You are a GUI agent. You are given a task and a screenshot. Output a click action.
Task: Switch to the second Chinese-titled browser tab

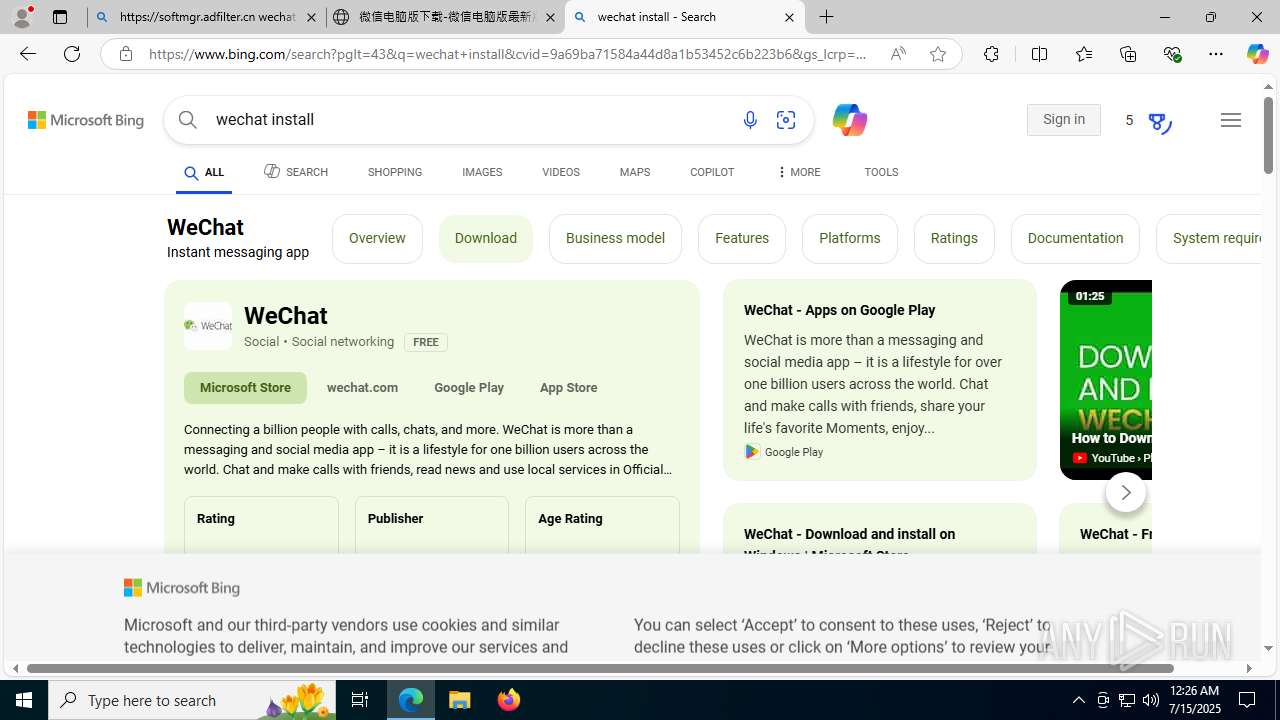point(444,17)
